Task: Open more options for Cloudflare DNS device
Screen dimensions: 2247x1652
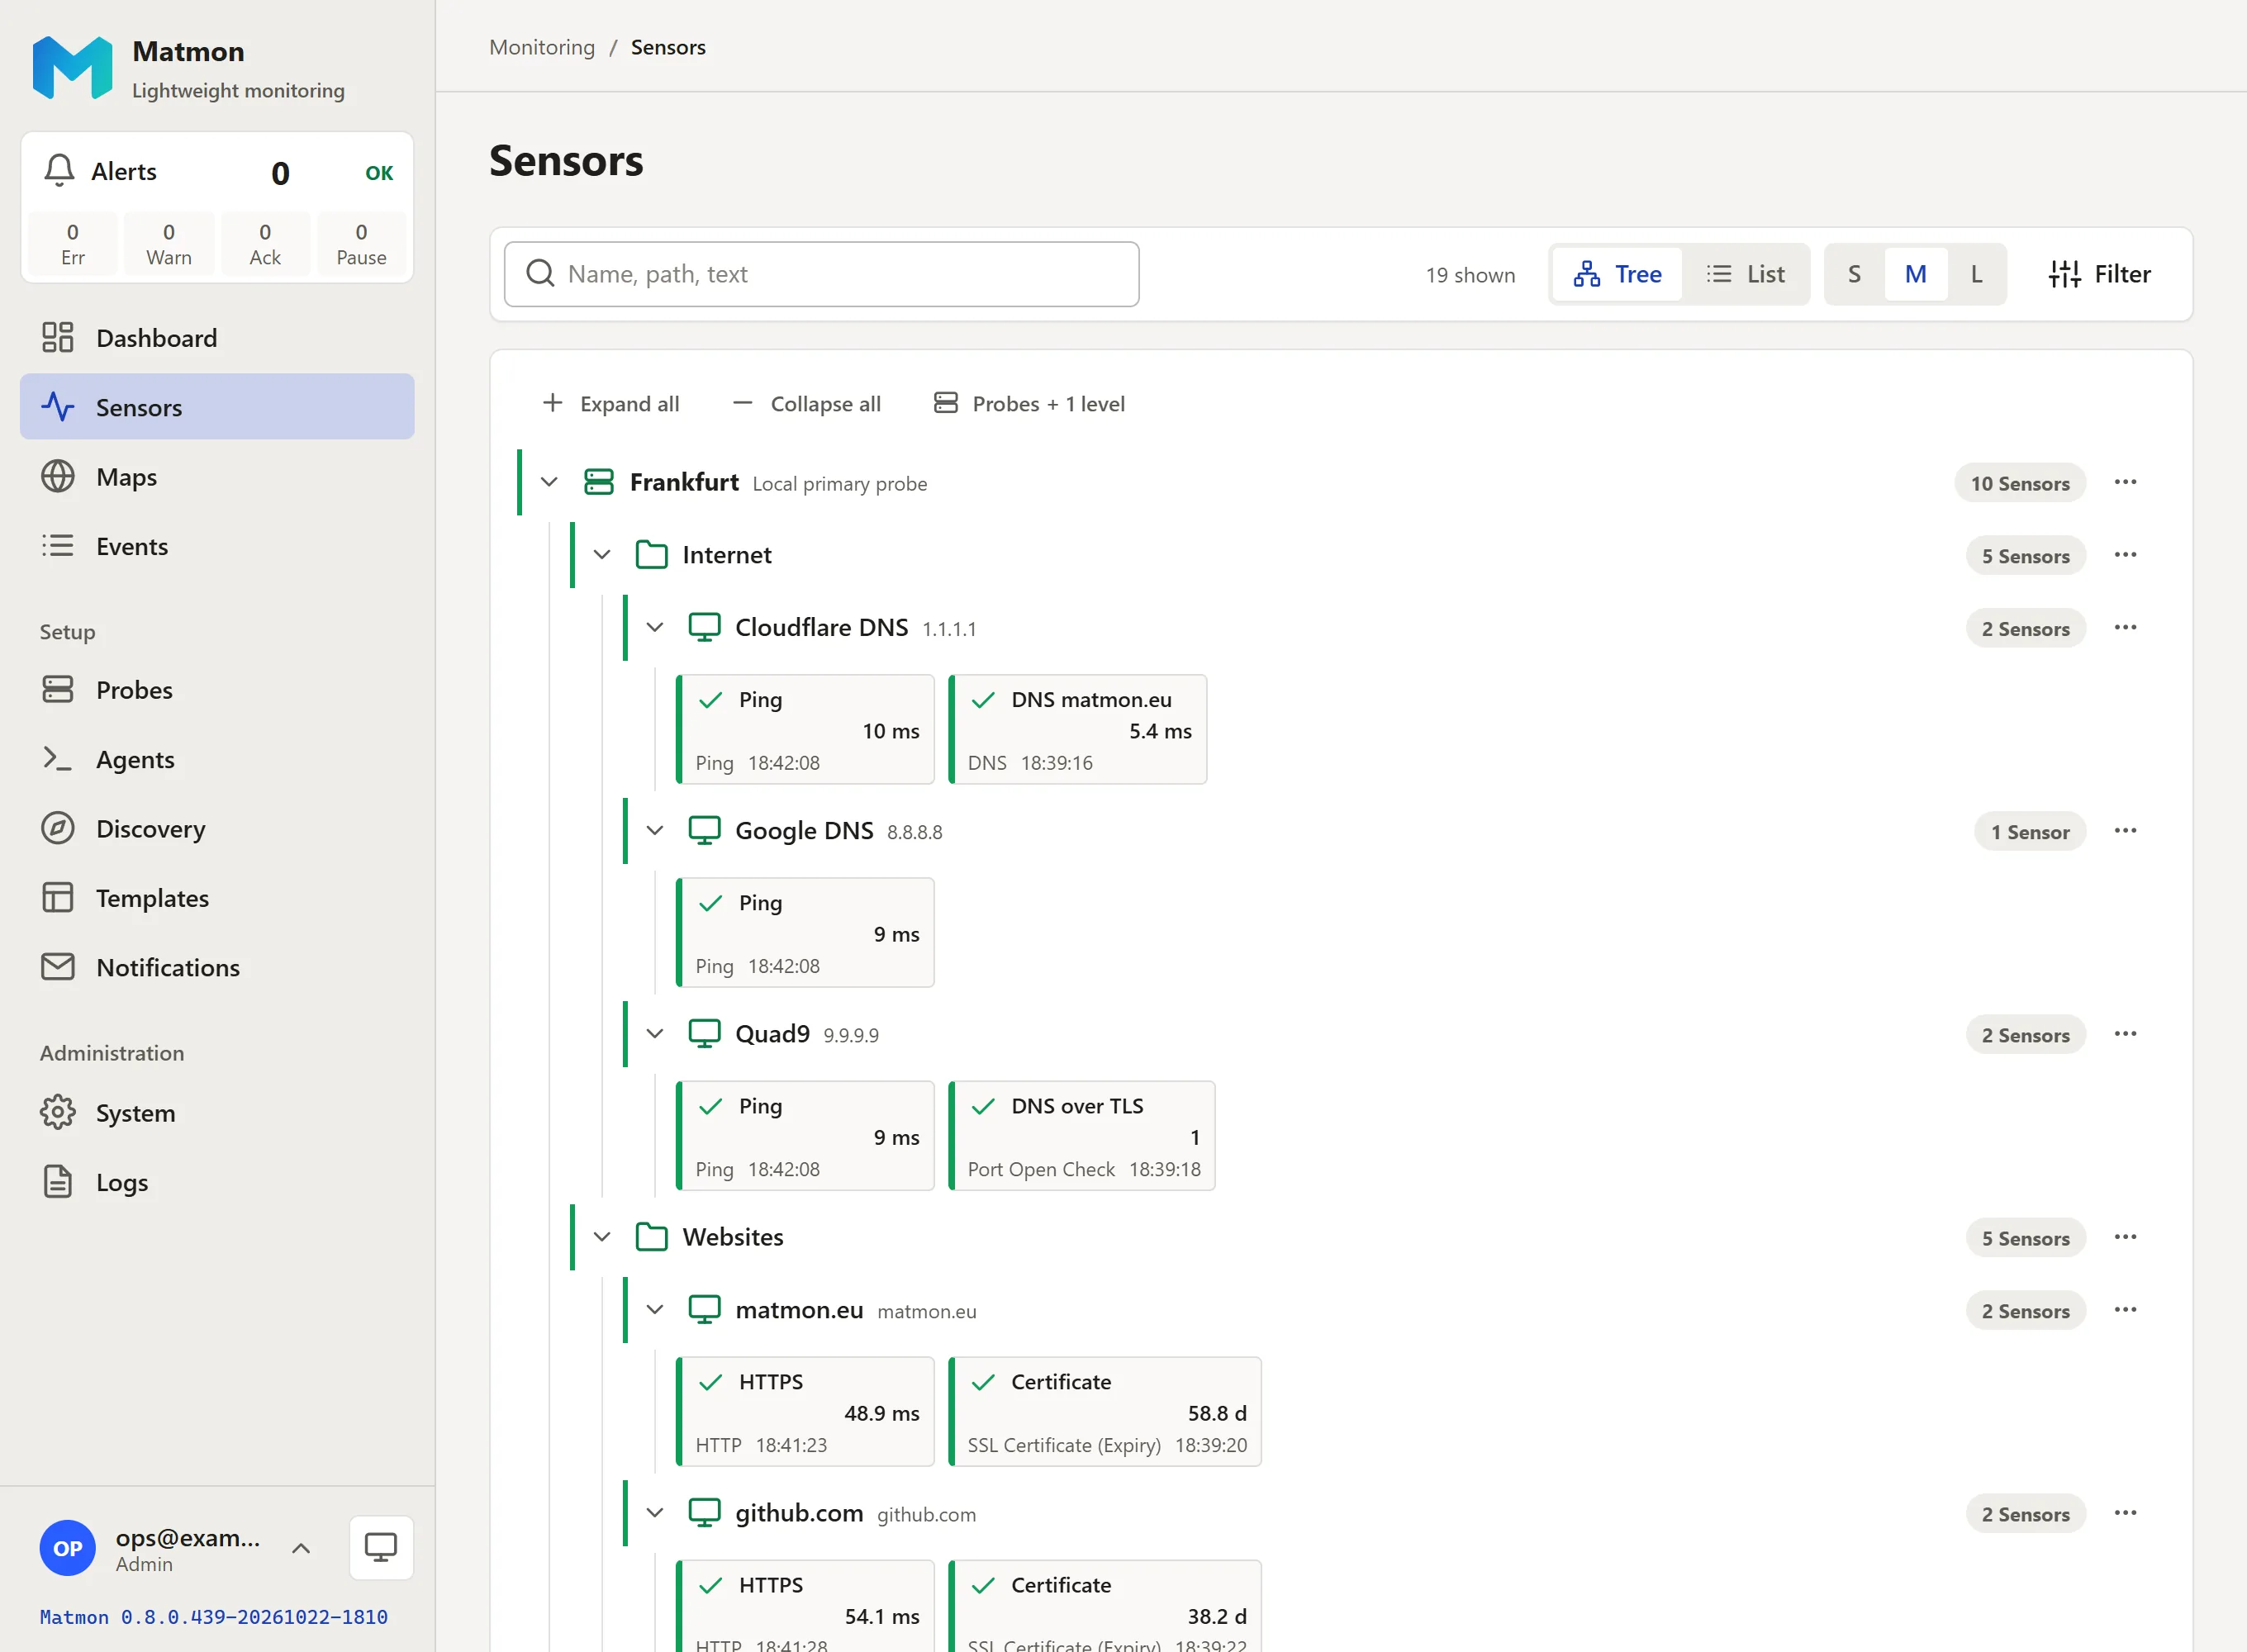Action: click(x=2125, y=628)
